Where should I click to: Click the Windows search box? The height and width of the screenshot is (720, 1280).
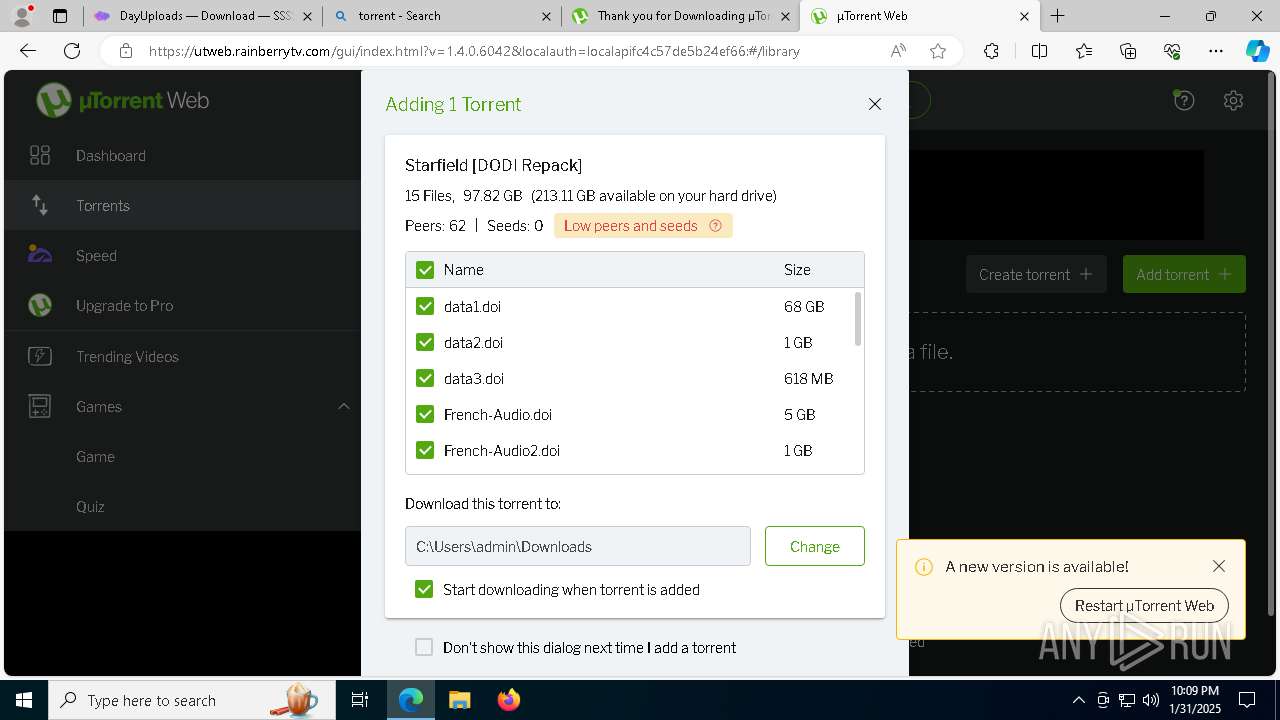point(190,700)
